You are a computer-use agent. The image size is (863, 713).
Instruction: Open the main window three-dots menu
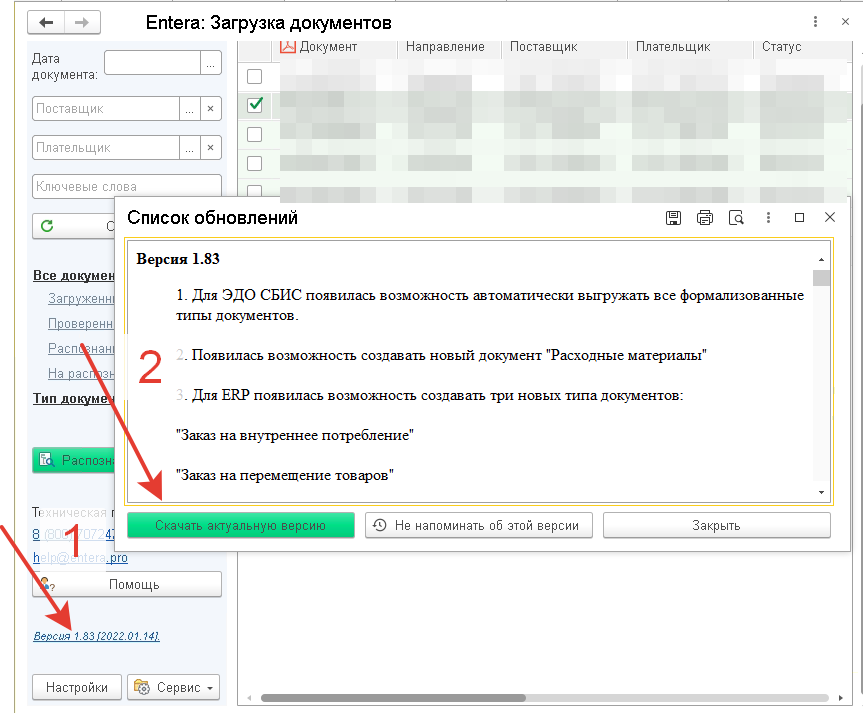(x=815, y=22)
